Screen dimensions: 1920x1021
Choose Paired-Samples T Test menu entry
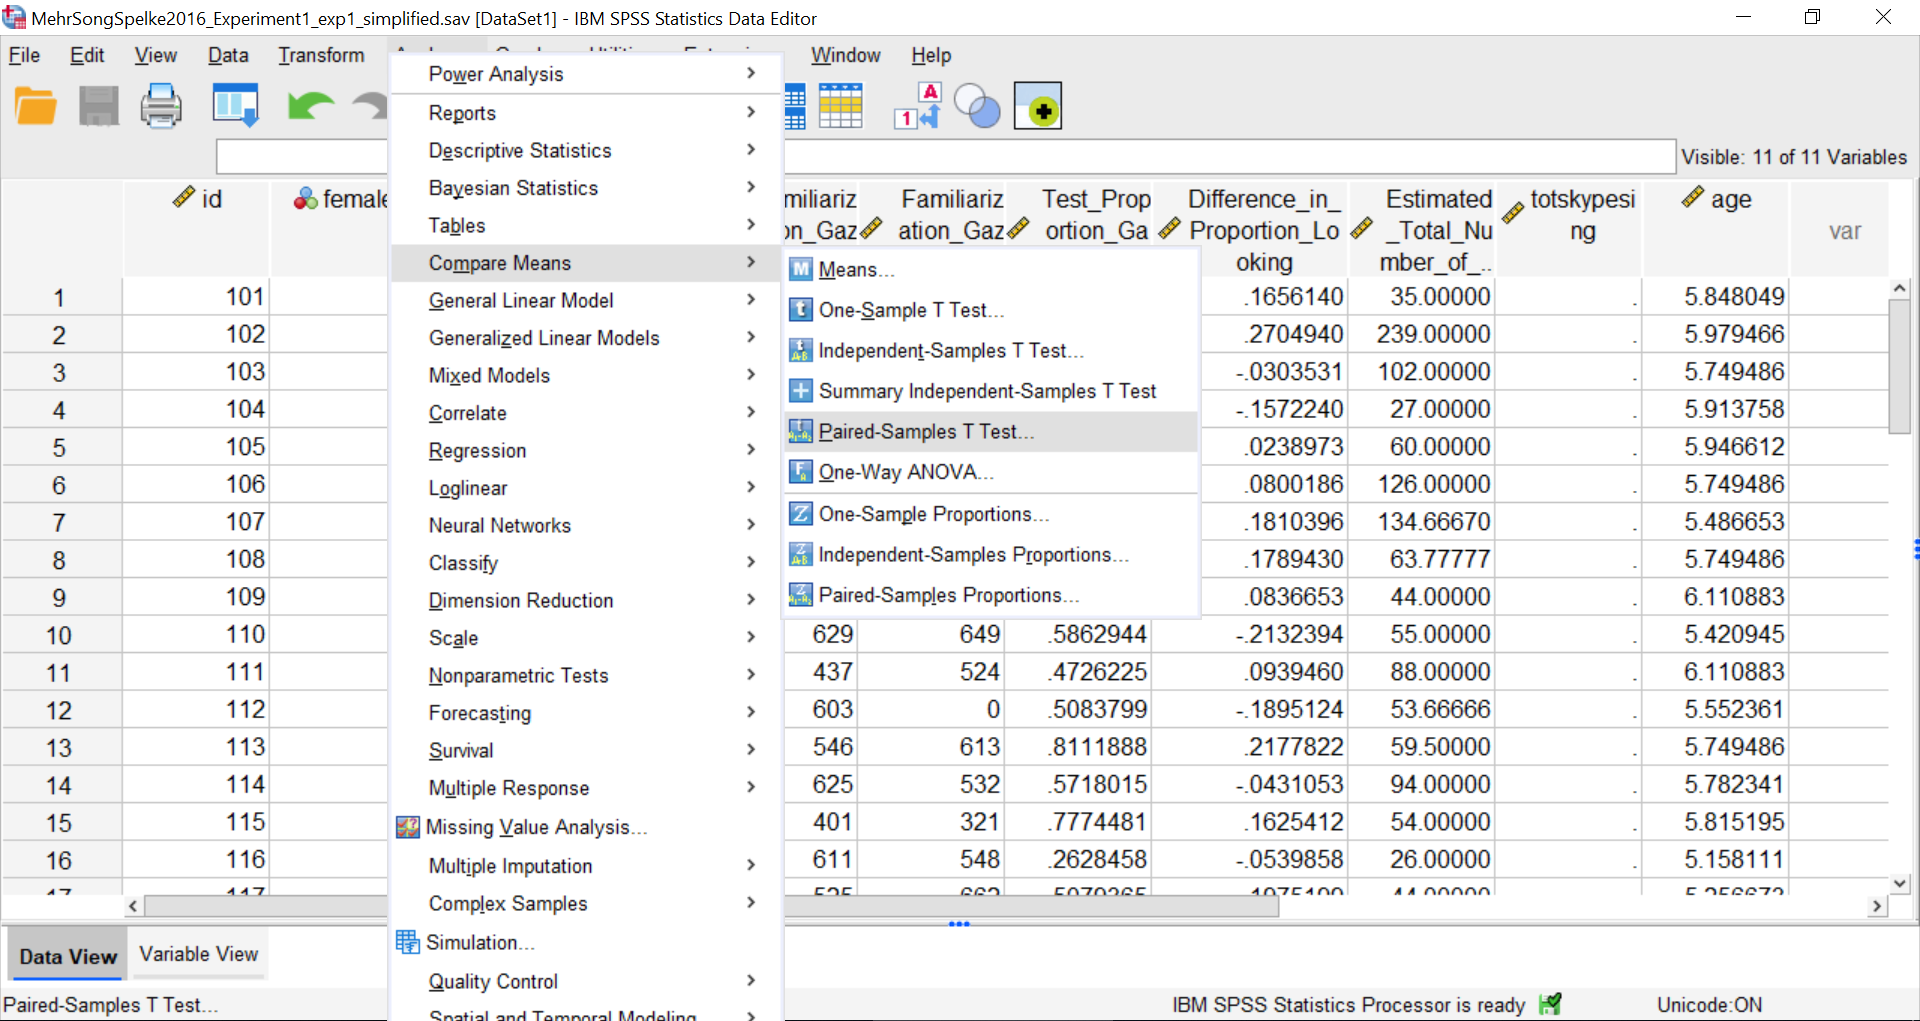tap(991, 431)
